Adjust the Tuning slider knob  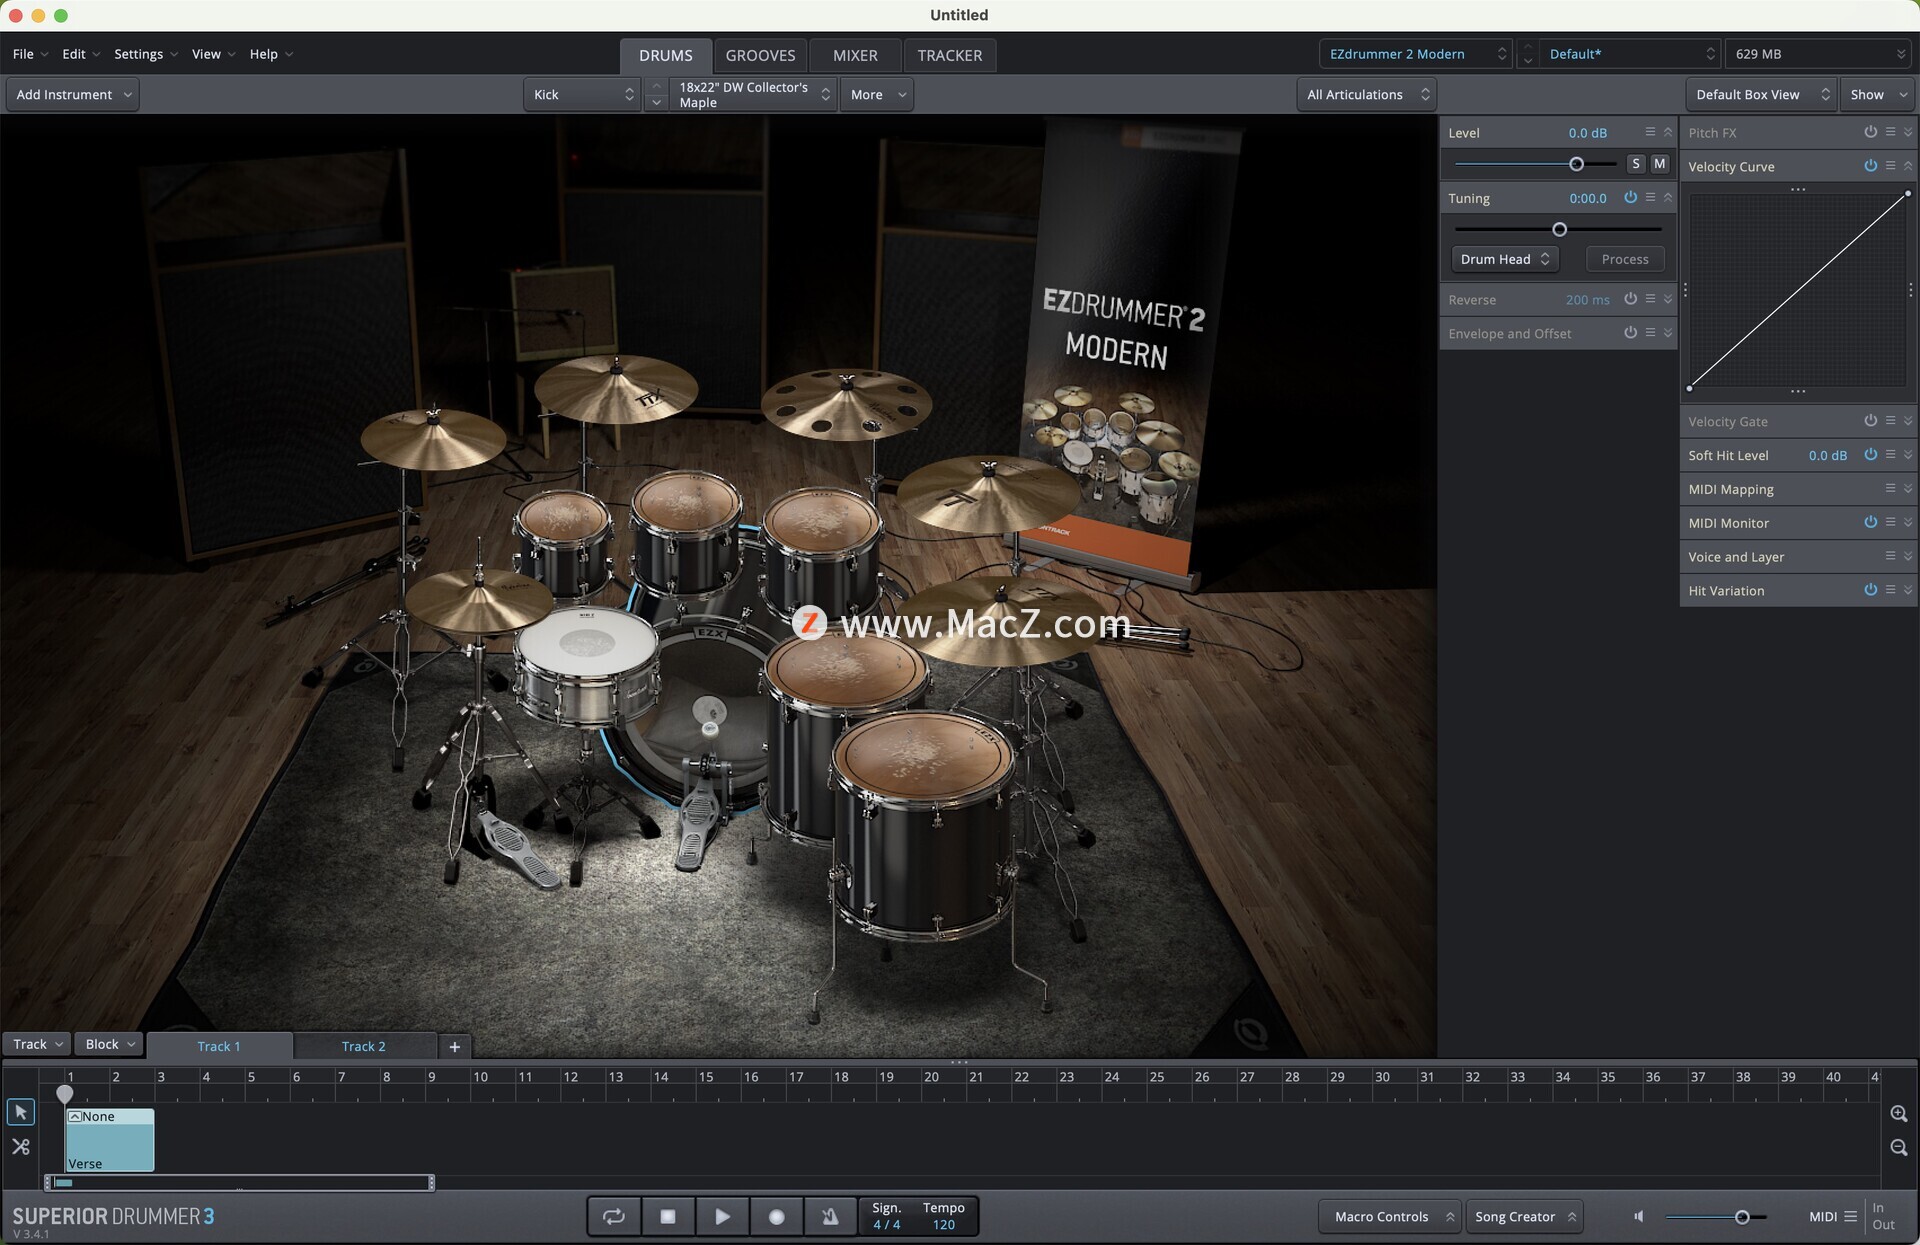pos(1559,229)
